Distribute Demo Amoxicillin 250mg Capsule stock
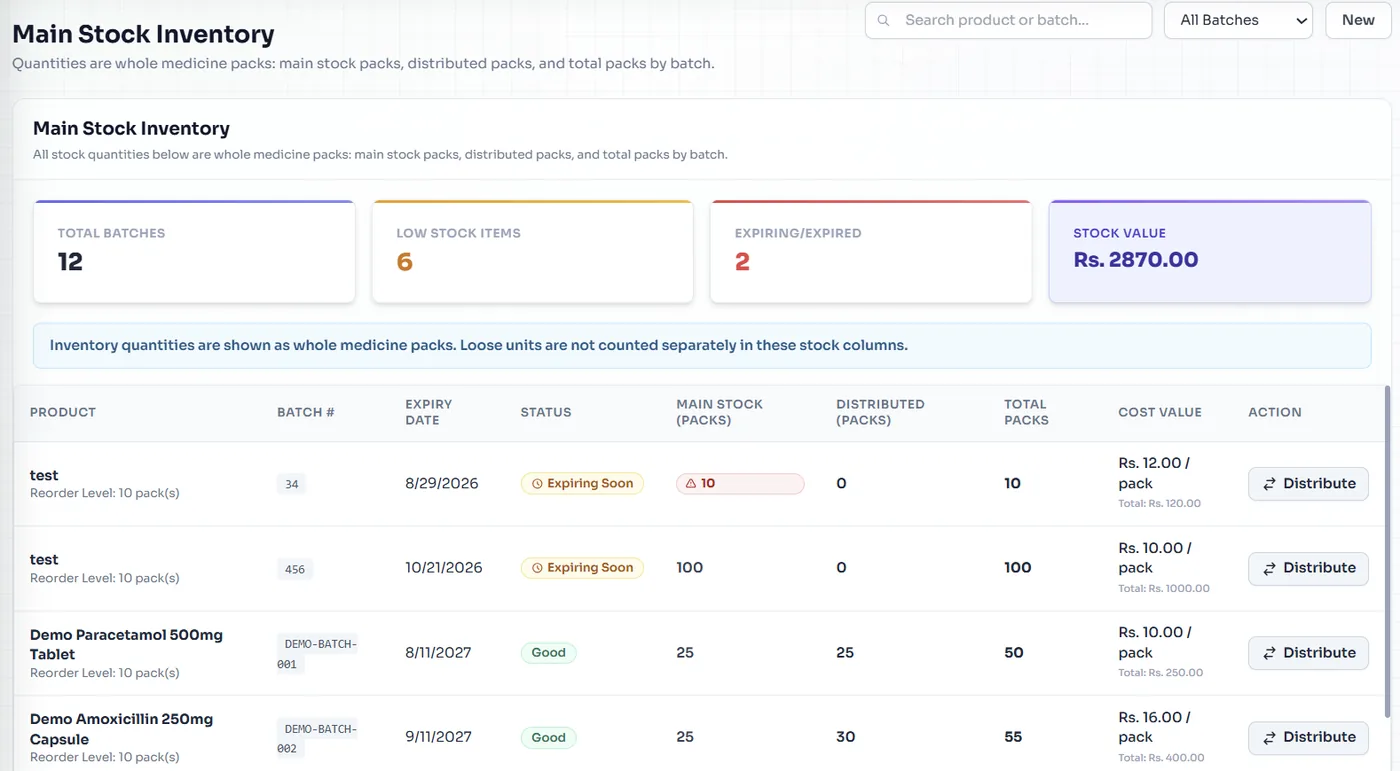This screenshot has height=771, width=1400. (x=1308, y=738)
